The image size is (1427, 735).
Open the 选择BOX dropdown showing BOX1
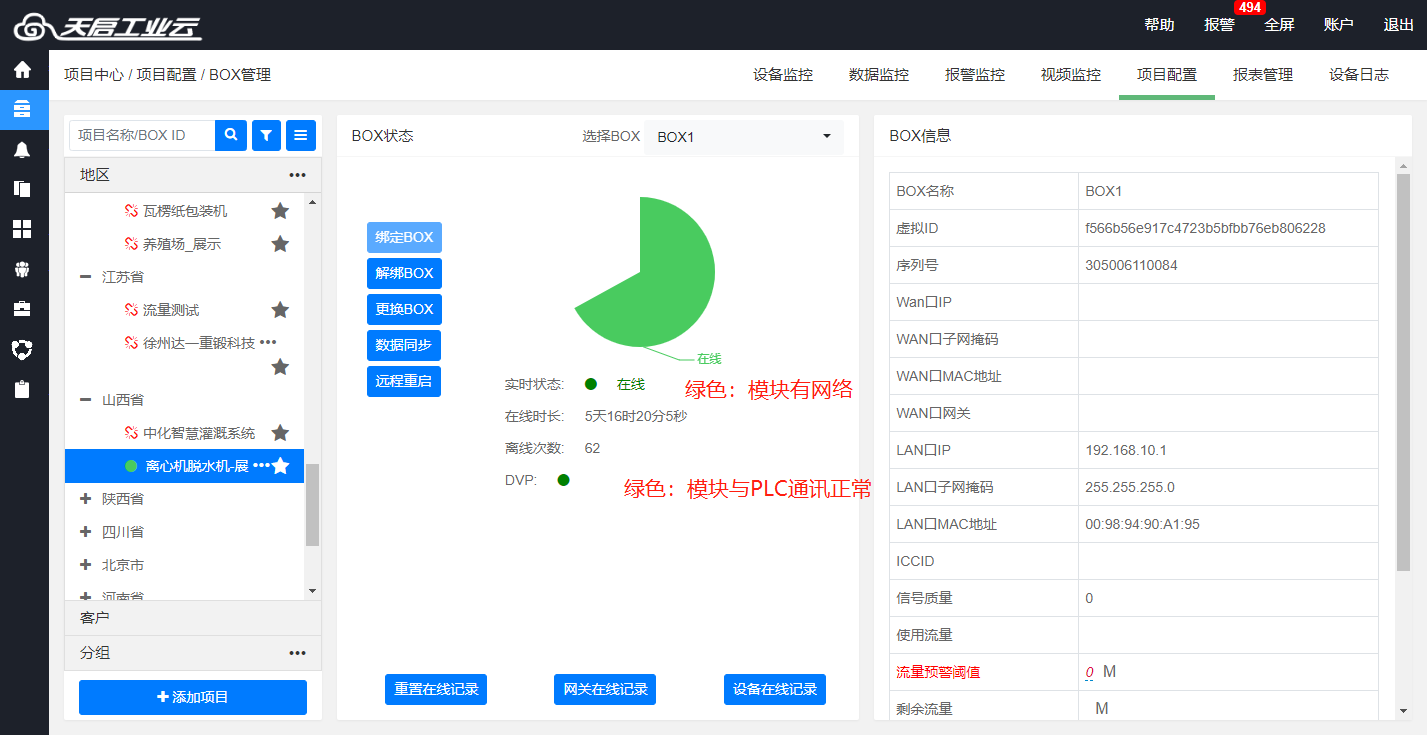point(744,137)
